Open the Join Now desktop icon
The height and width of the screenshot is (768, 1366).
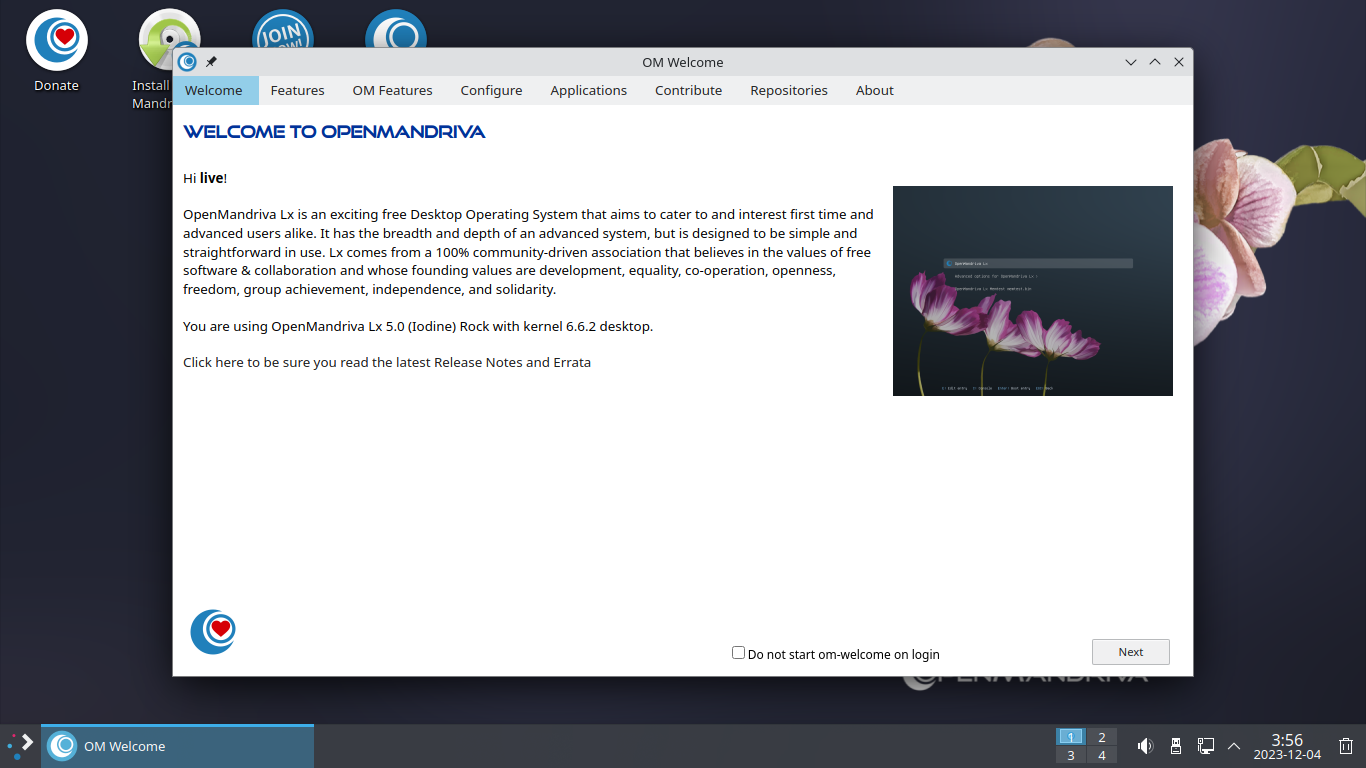point(283,30)
